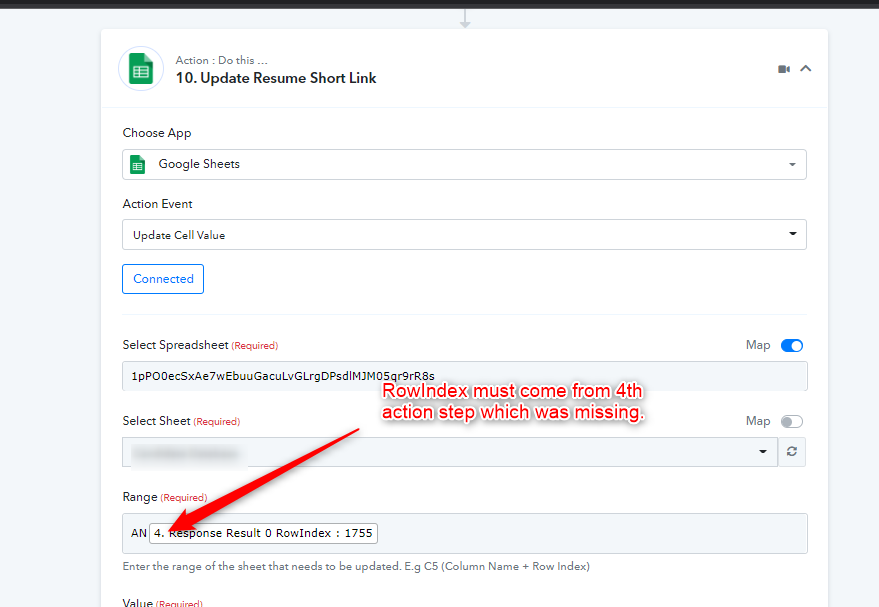Click the video camera tutorial icon

[x=784, y=69]
